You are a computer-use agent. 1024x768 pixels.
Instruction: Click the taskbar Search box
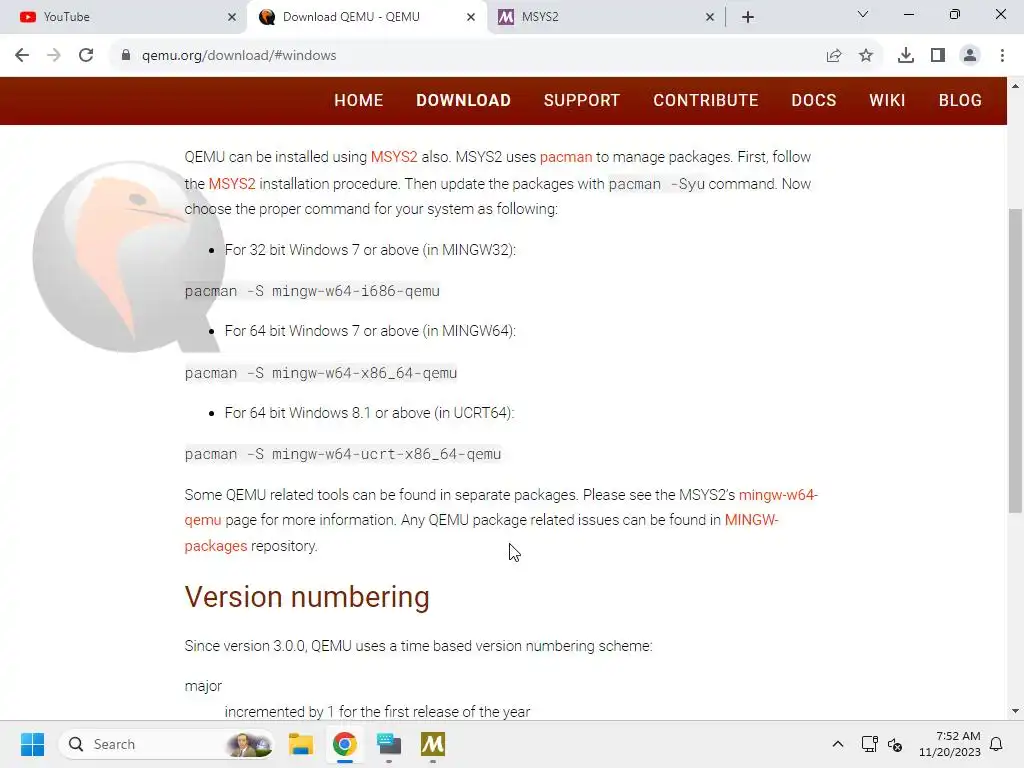(x=167, y=744)
